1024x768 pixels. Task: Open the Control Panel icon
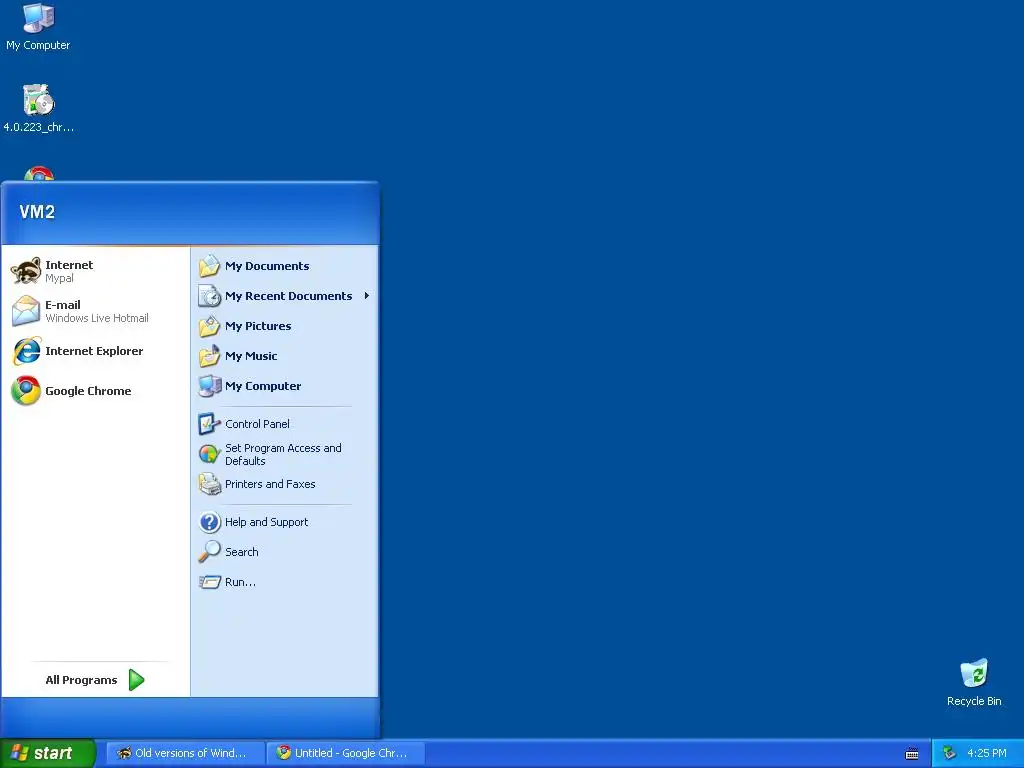[210, 424]
